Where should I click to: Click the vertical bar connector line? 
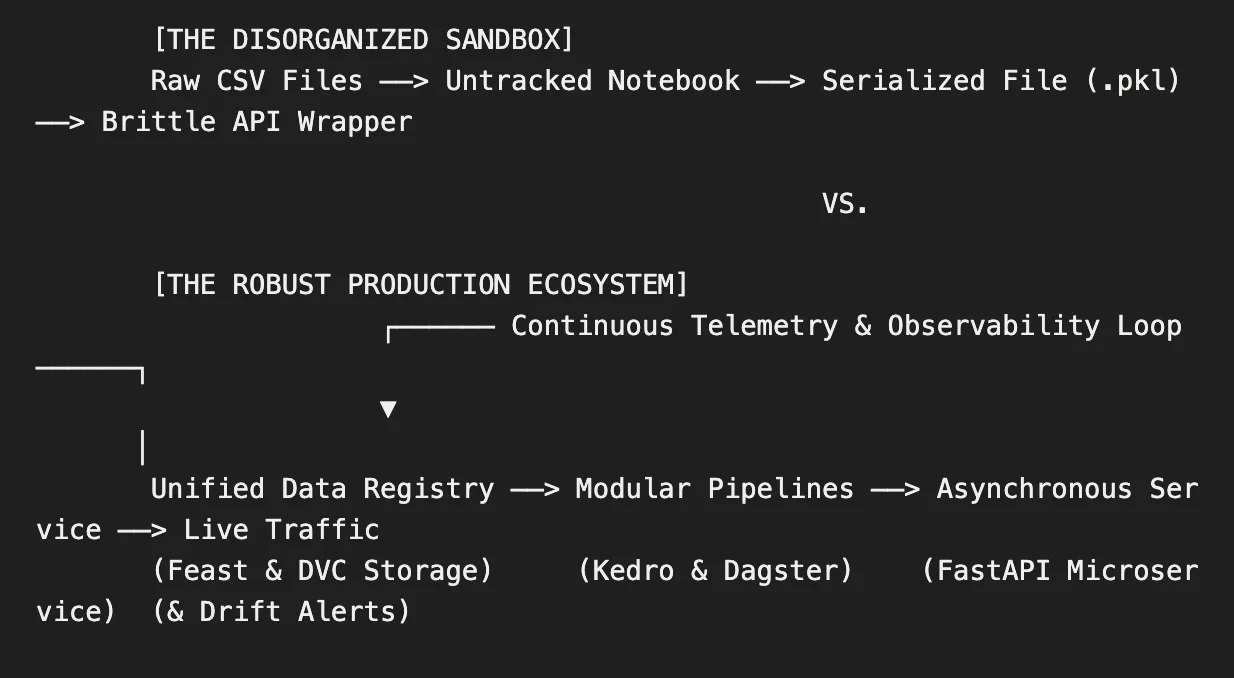coord(142,447)
